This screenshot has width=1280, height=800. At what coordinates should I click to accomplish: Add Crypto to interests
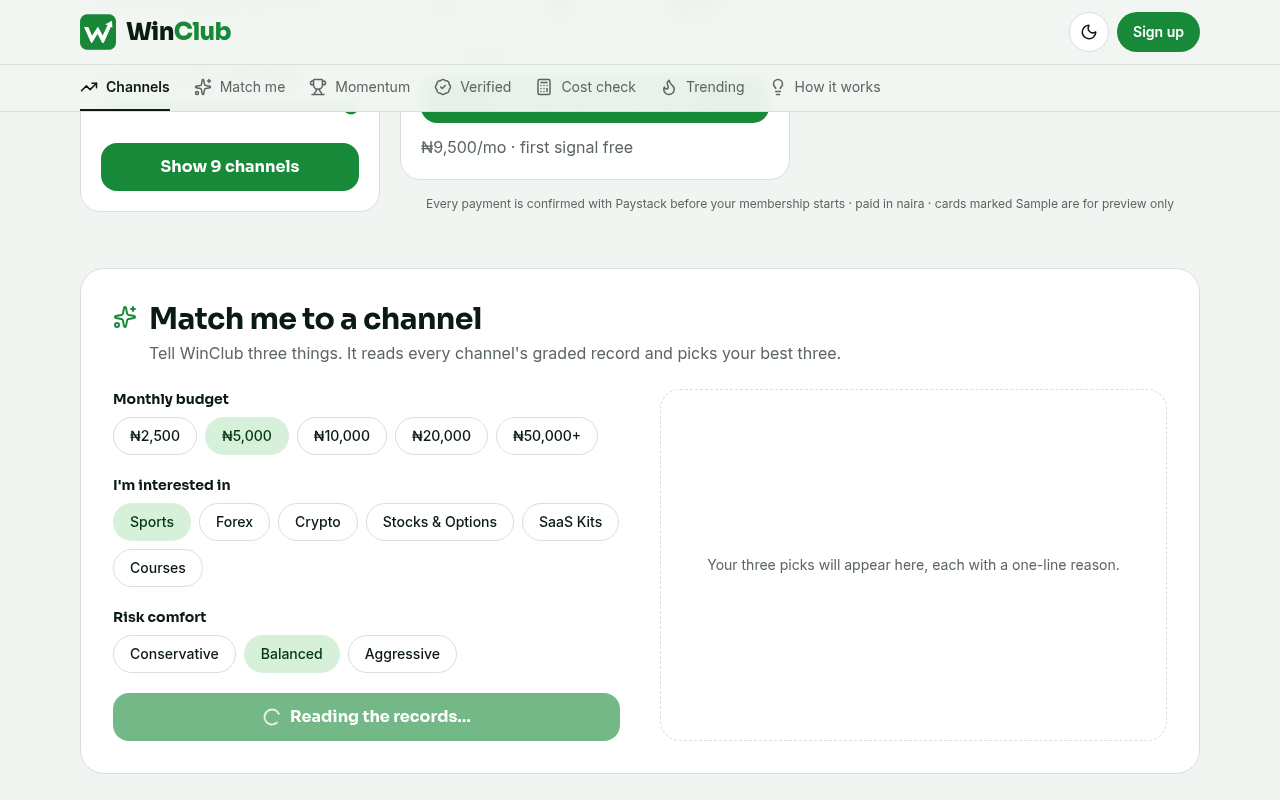point(318,522)
